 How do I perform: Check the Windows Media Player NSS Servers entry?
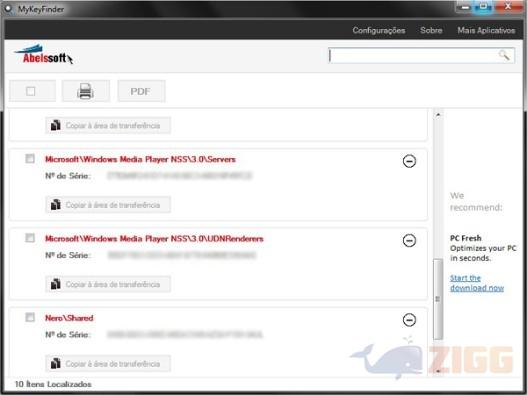30,159
